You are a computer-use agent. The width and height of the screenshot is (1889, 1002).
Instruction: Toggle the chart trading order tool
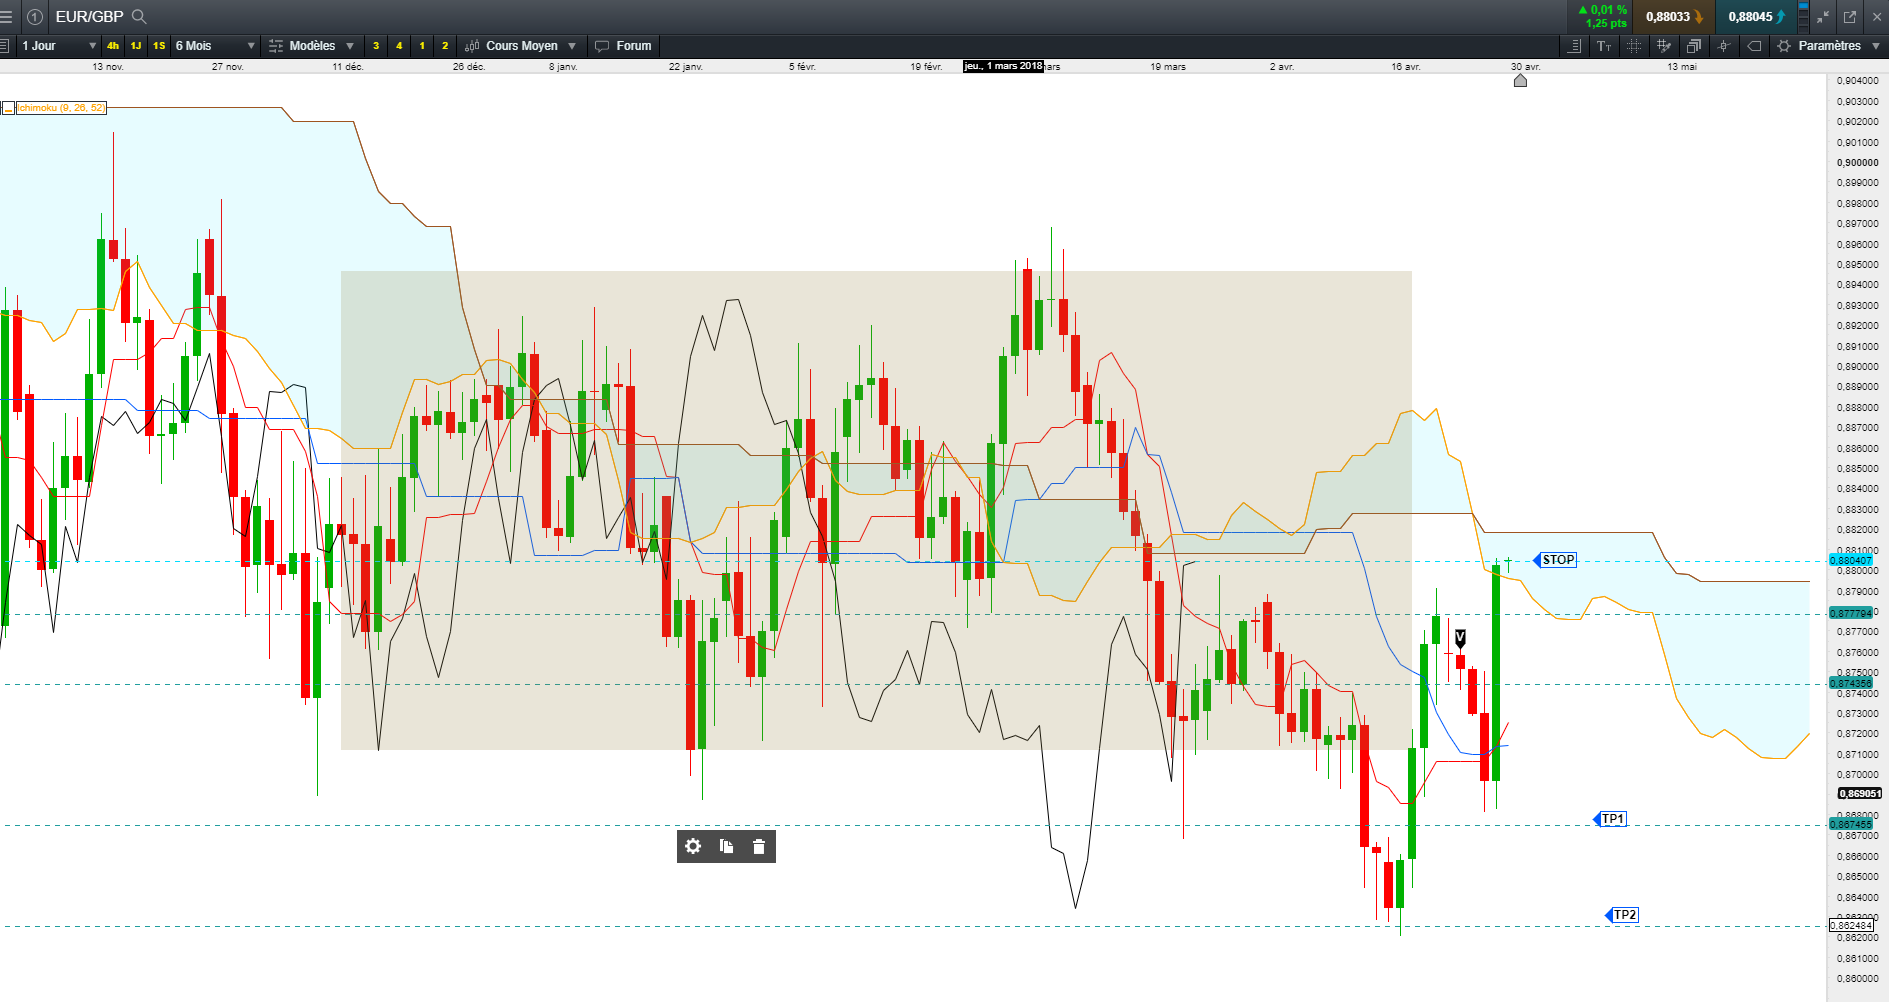tap(1724, 46)
